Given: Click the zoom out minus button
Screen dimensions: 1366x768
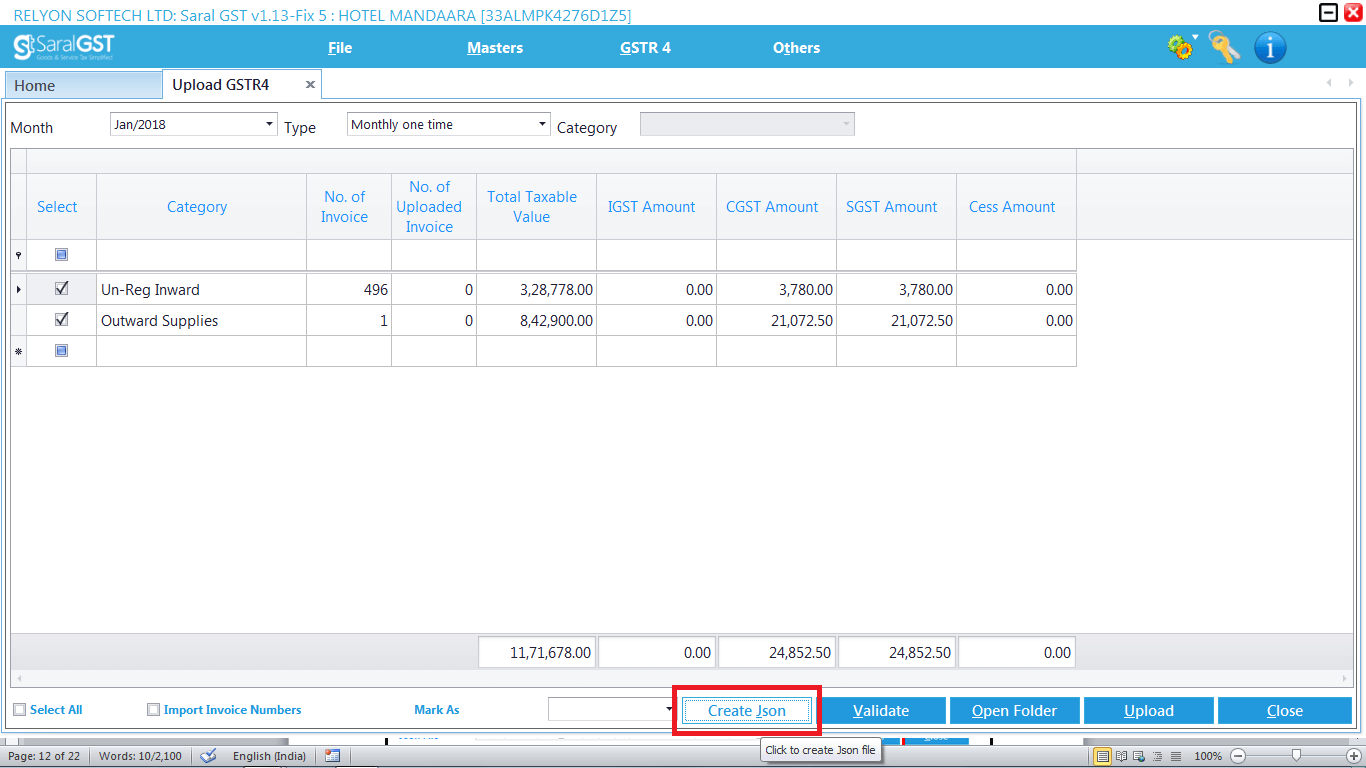Looking at the screenshot, I should pos(1238,756).
